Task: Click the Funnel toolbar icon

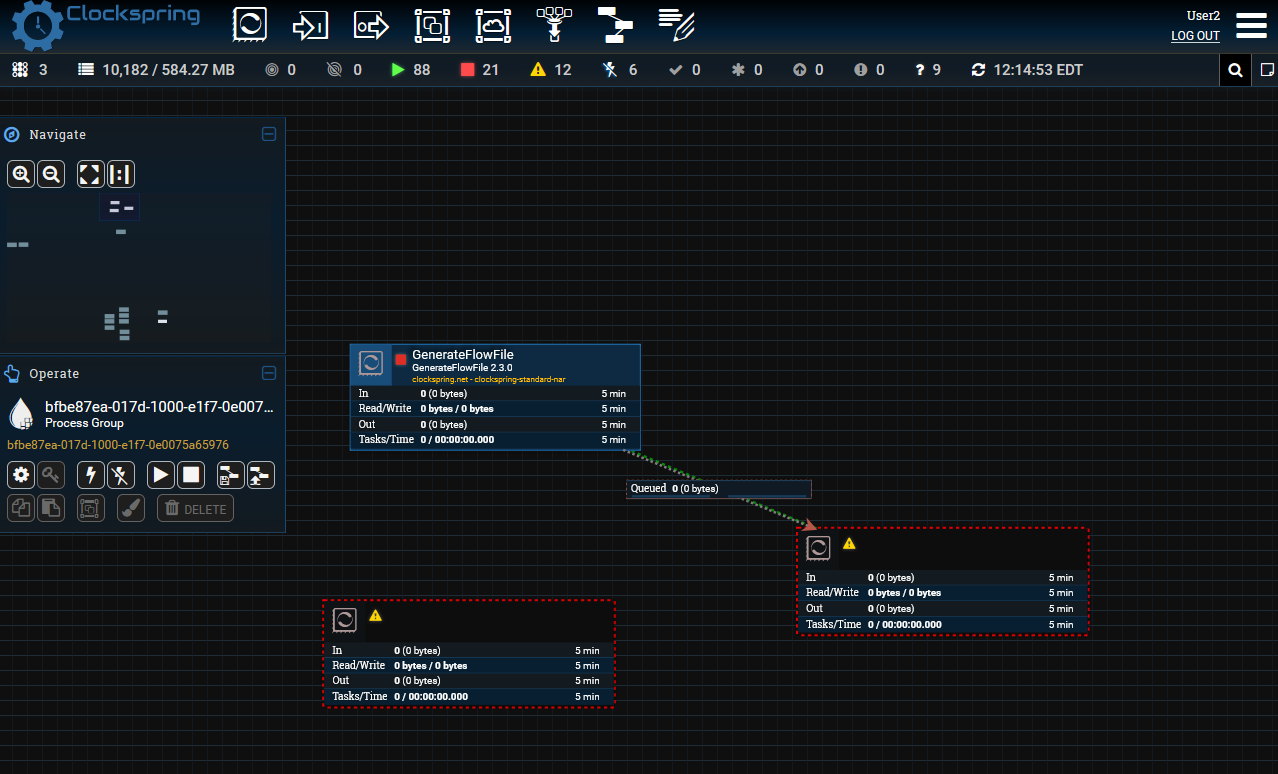Action: (x=554, y=25)
